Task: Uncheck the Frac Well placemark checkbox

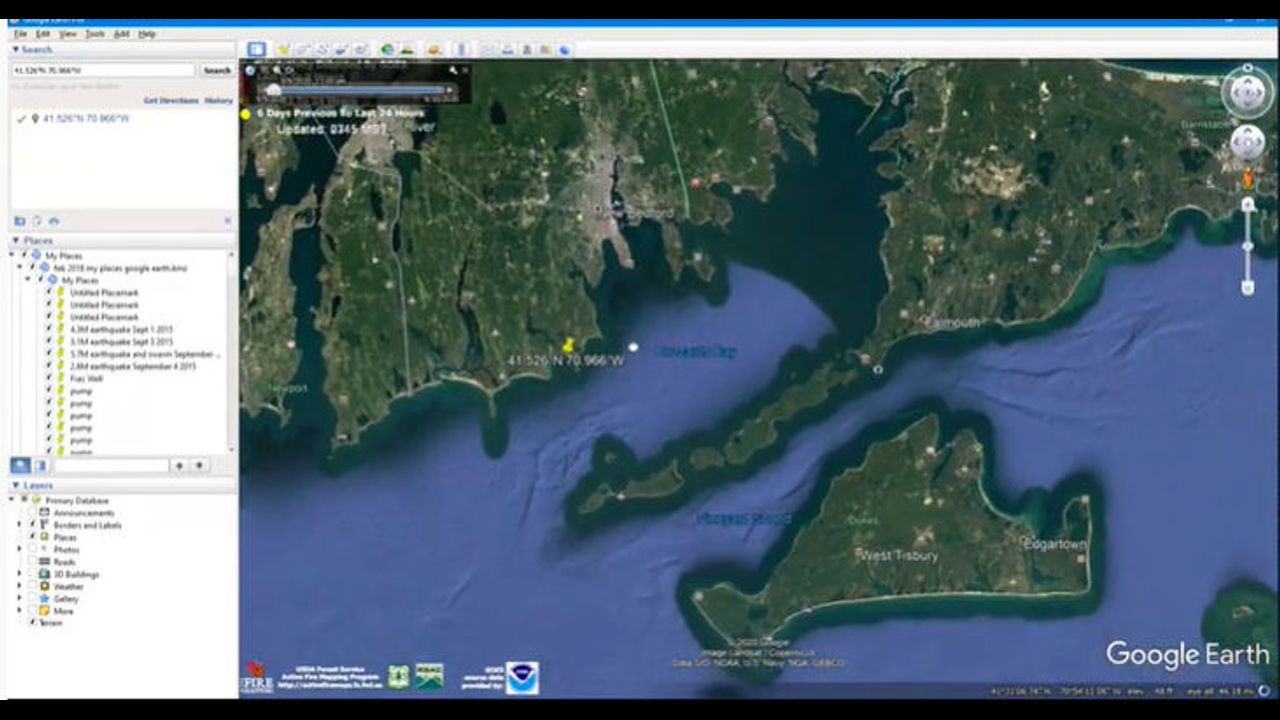Action: [x=48, y=379]
